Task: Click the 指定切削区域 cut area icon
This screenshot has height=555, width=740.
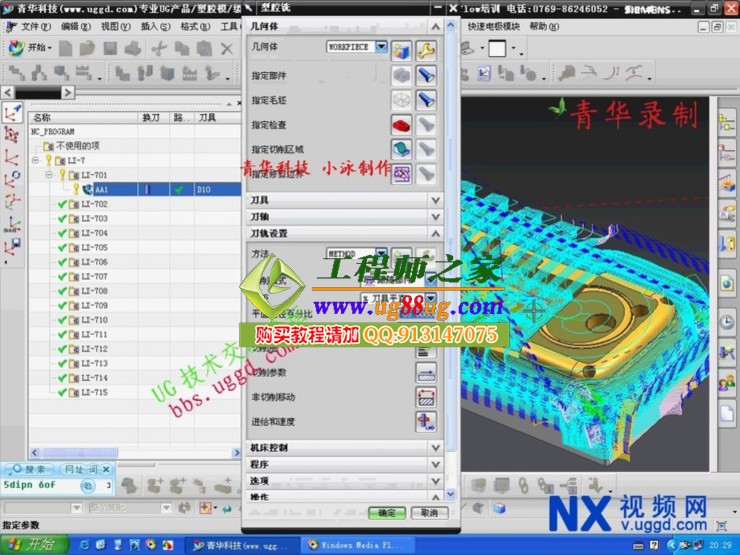Action: click(401, 149)
